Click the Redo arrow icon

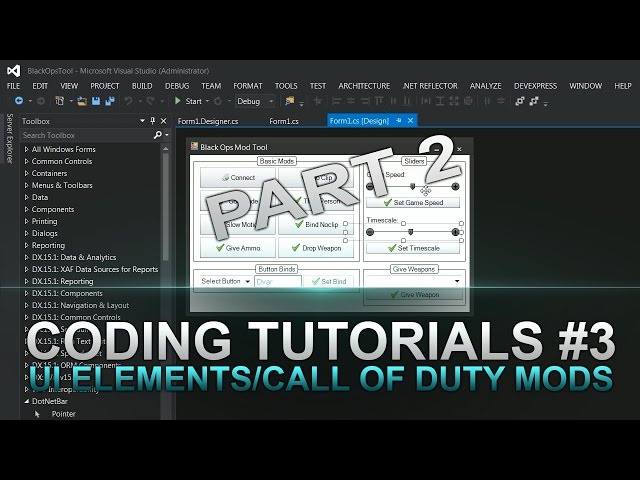(x=151, y=101)
